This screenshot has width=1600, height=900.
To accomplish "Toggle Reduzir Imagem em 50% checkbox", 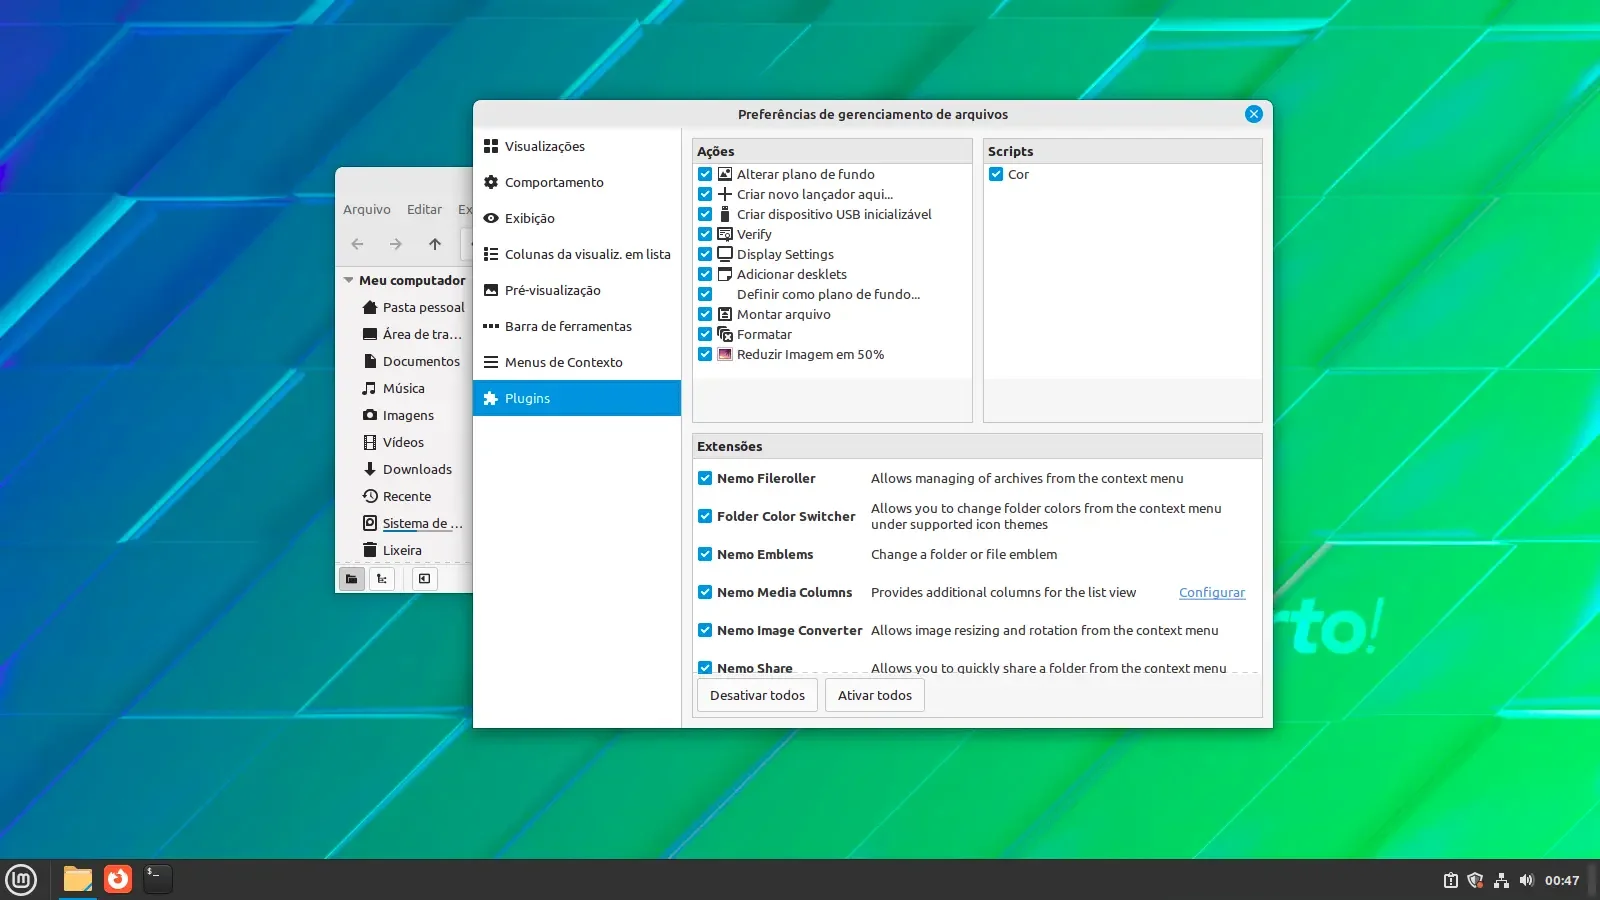I will [705, 354].
